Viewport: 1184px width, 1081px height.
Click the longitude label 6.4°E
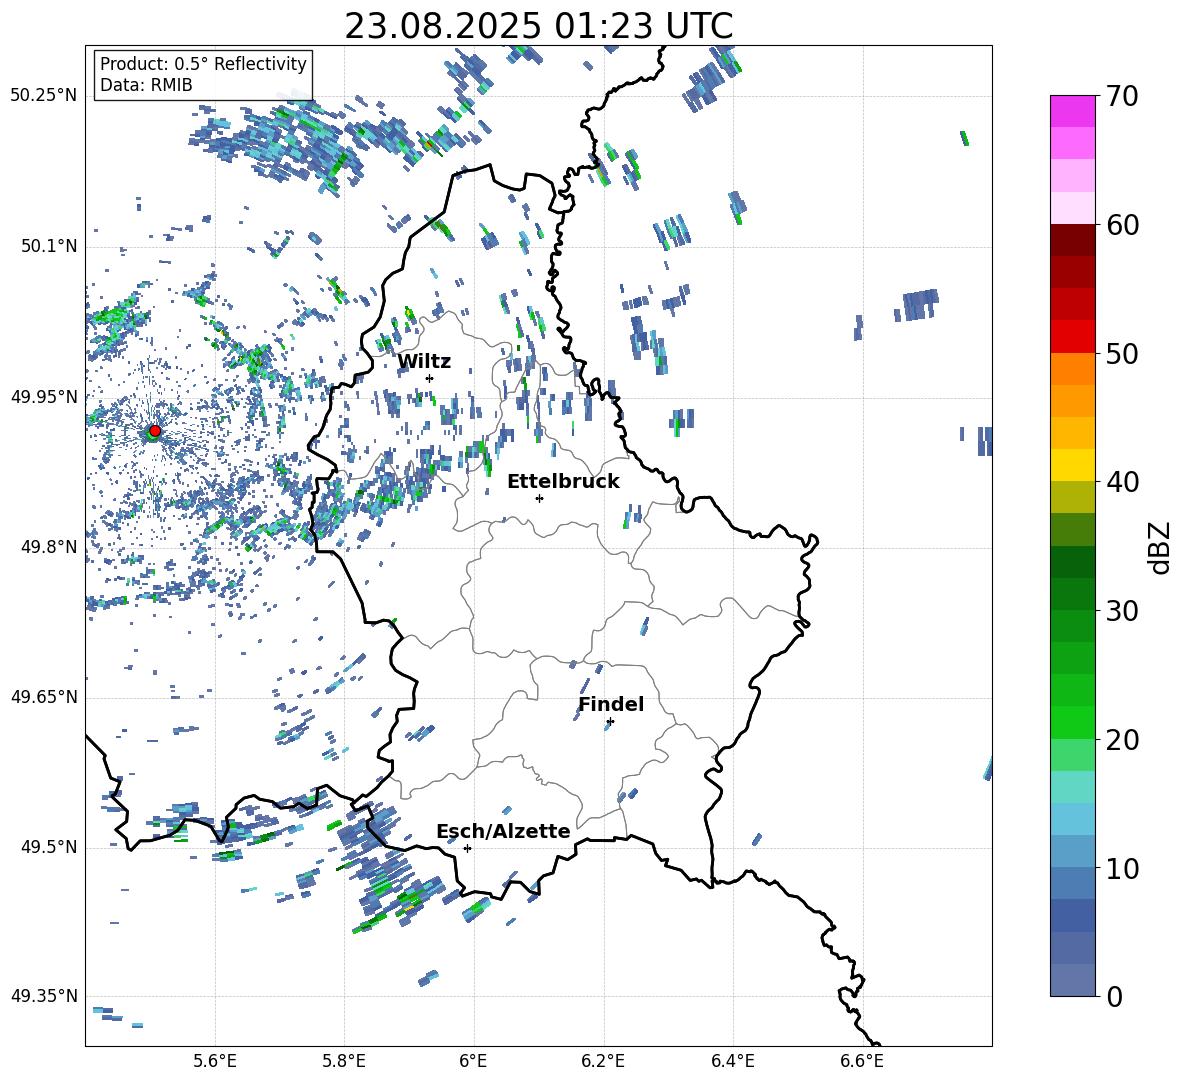(732, 1061)
